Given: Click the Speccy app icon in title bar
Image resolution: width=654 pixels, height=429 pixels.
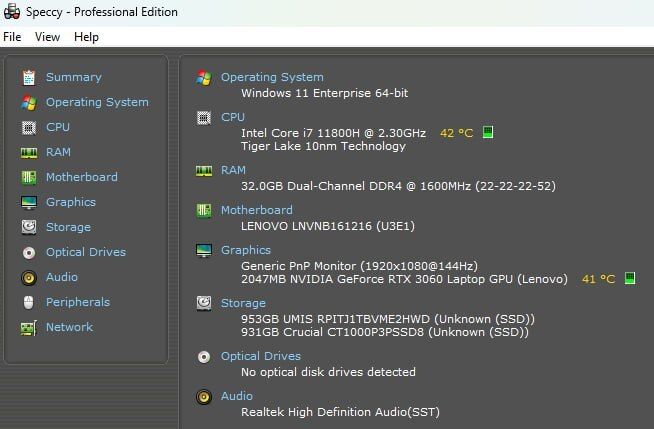Looking at the screenshot, I should [x=12, y=12].
